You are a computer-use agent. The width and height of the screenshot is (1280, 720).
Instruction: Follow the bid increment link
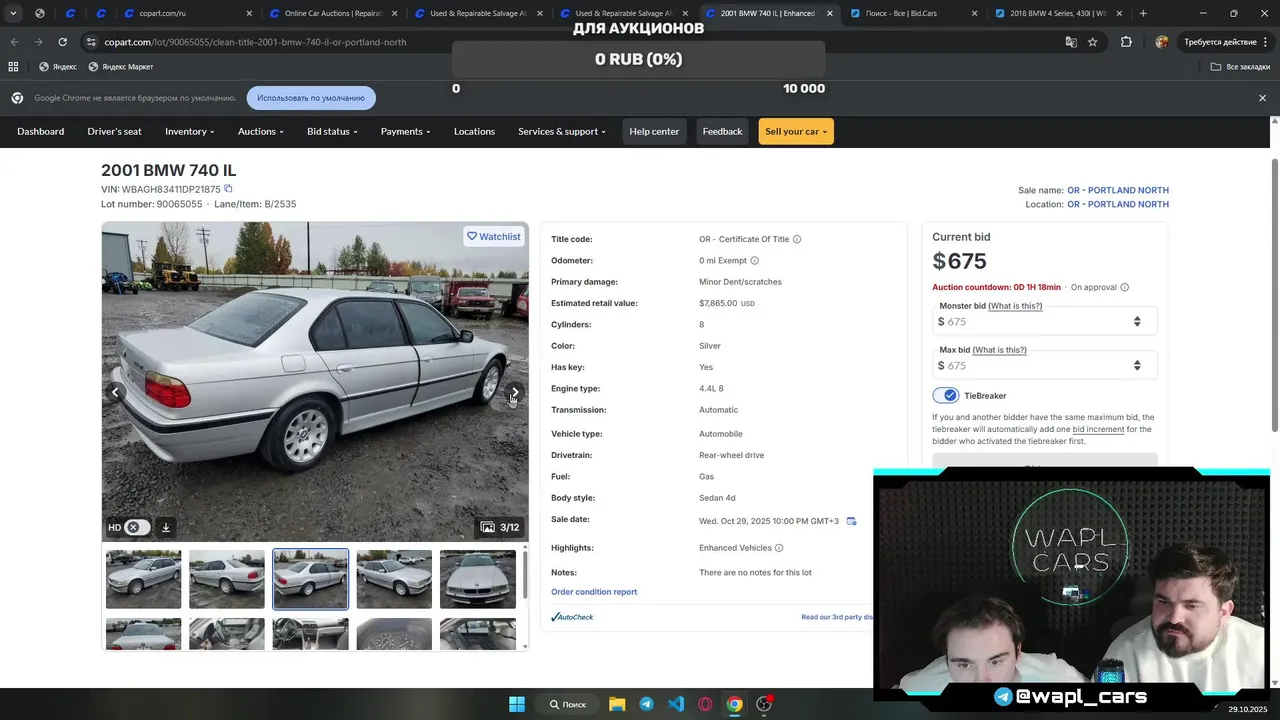pos(1098,429)
